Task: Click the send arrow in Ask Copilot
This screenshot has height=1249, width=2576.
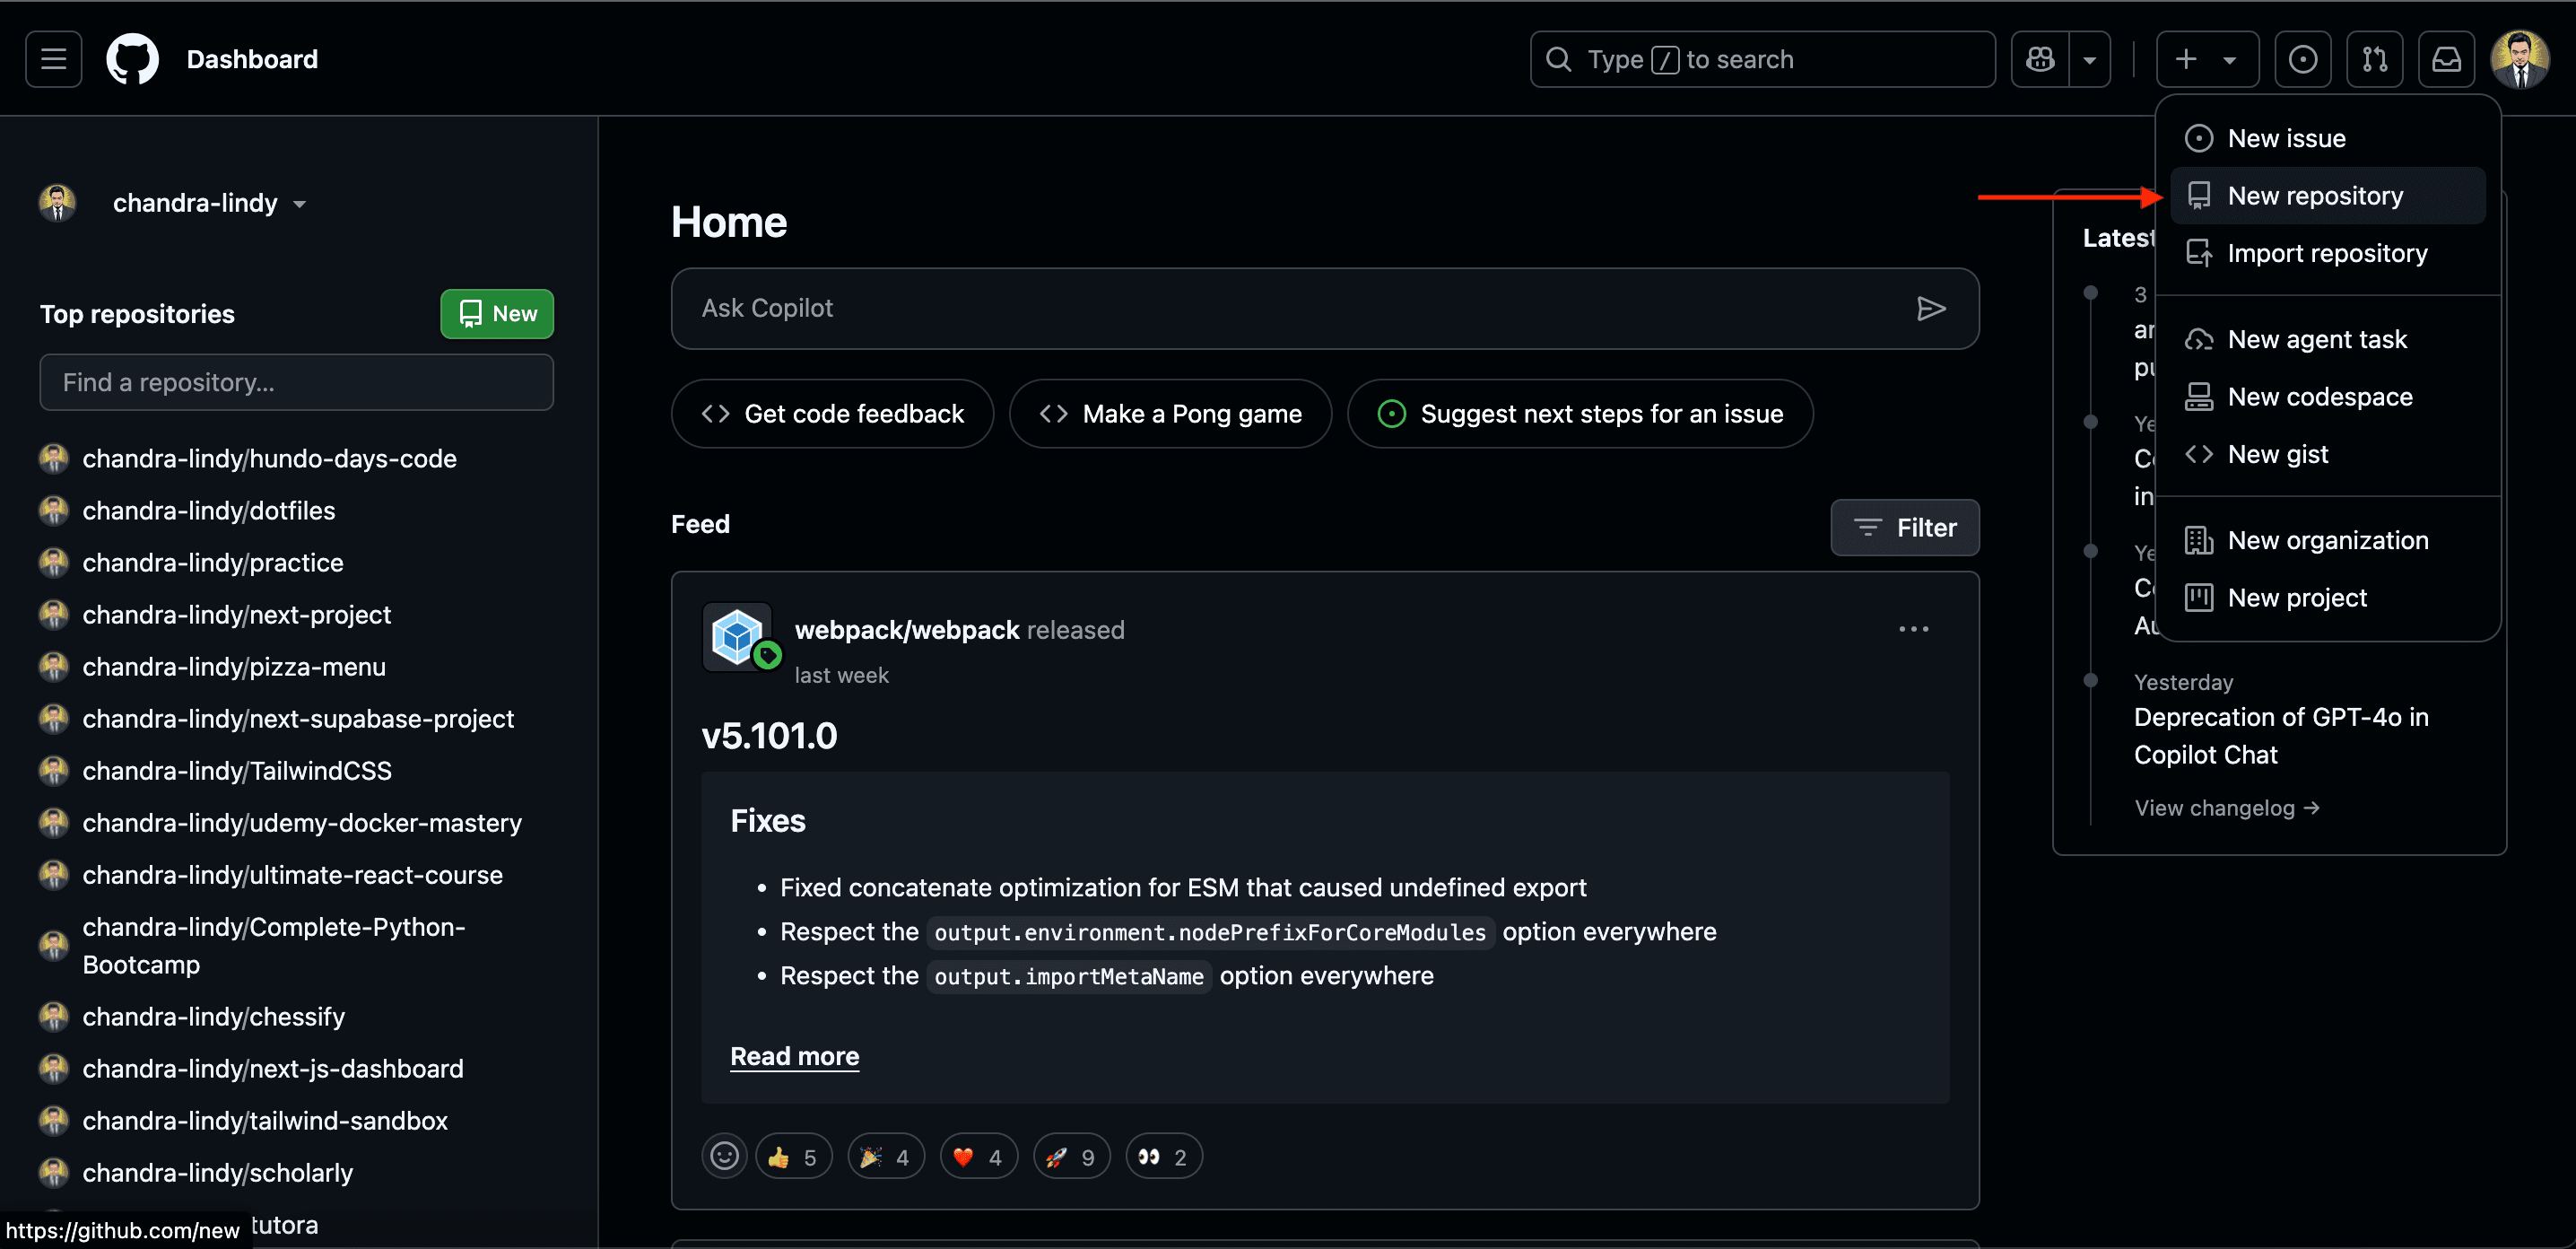Action: [1930, 308]
